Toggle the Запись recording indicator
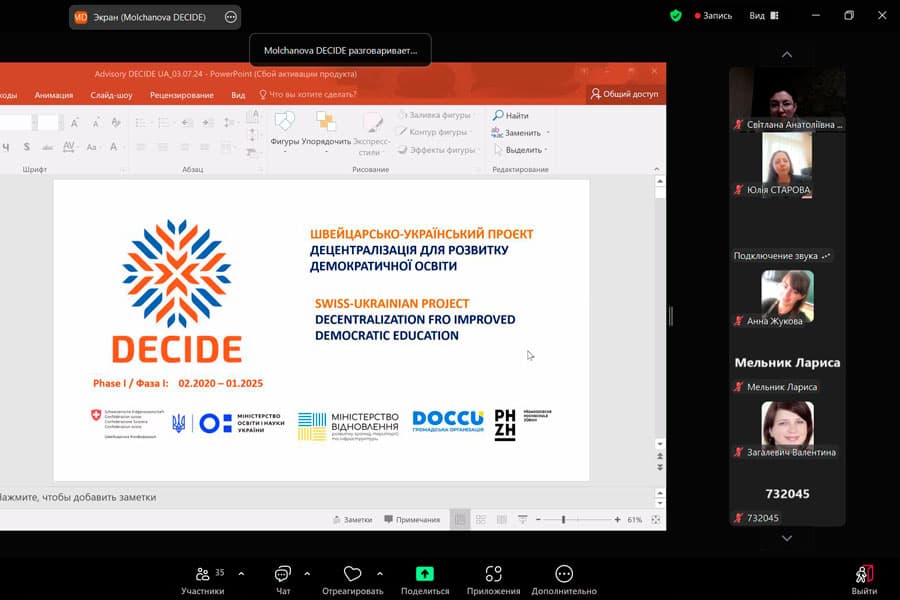The height and width of the screenshot is (600, 900). click(709, 16)
